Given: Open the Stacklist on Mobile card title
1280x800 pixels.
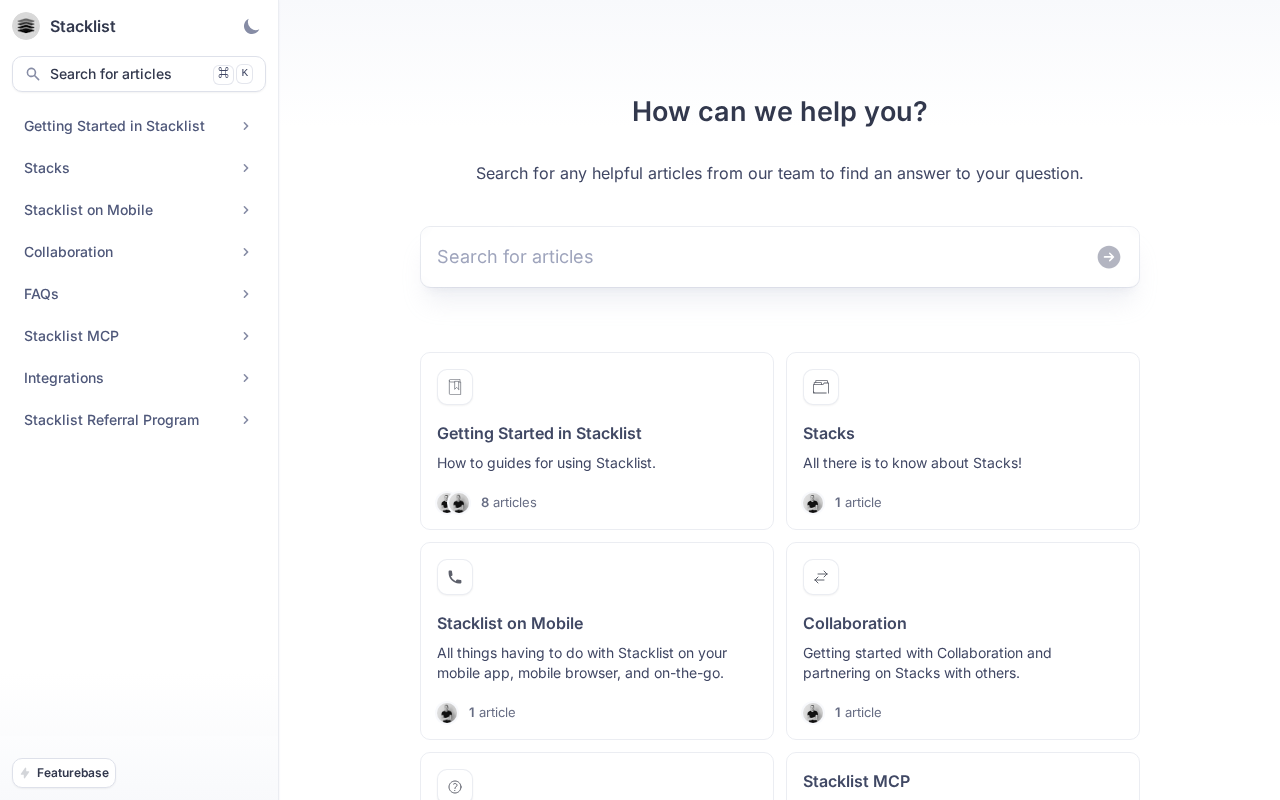Looking at the screenshot, I should tap(510, 623).
